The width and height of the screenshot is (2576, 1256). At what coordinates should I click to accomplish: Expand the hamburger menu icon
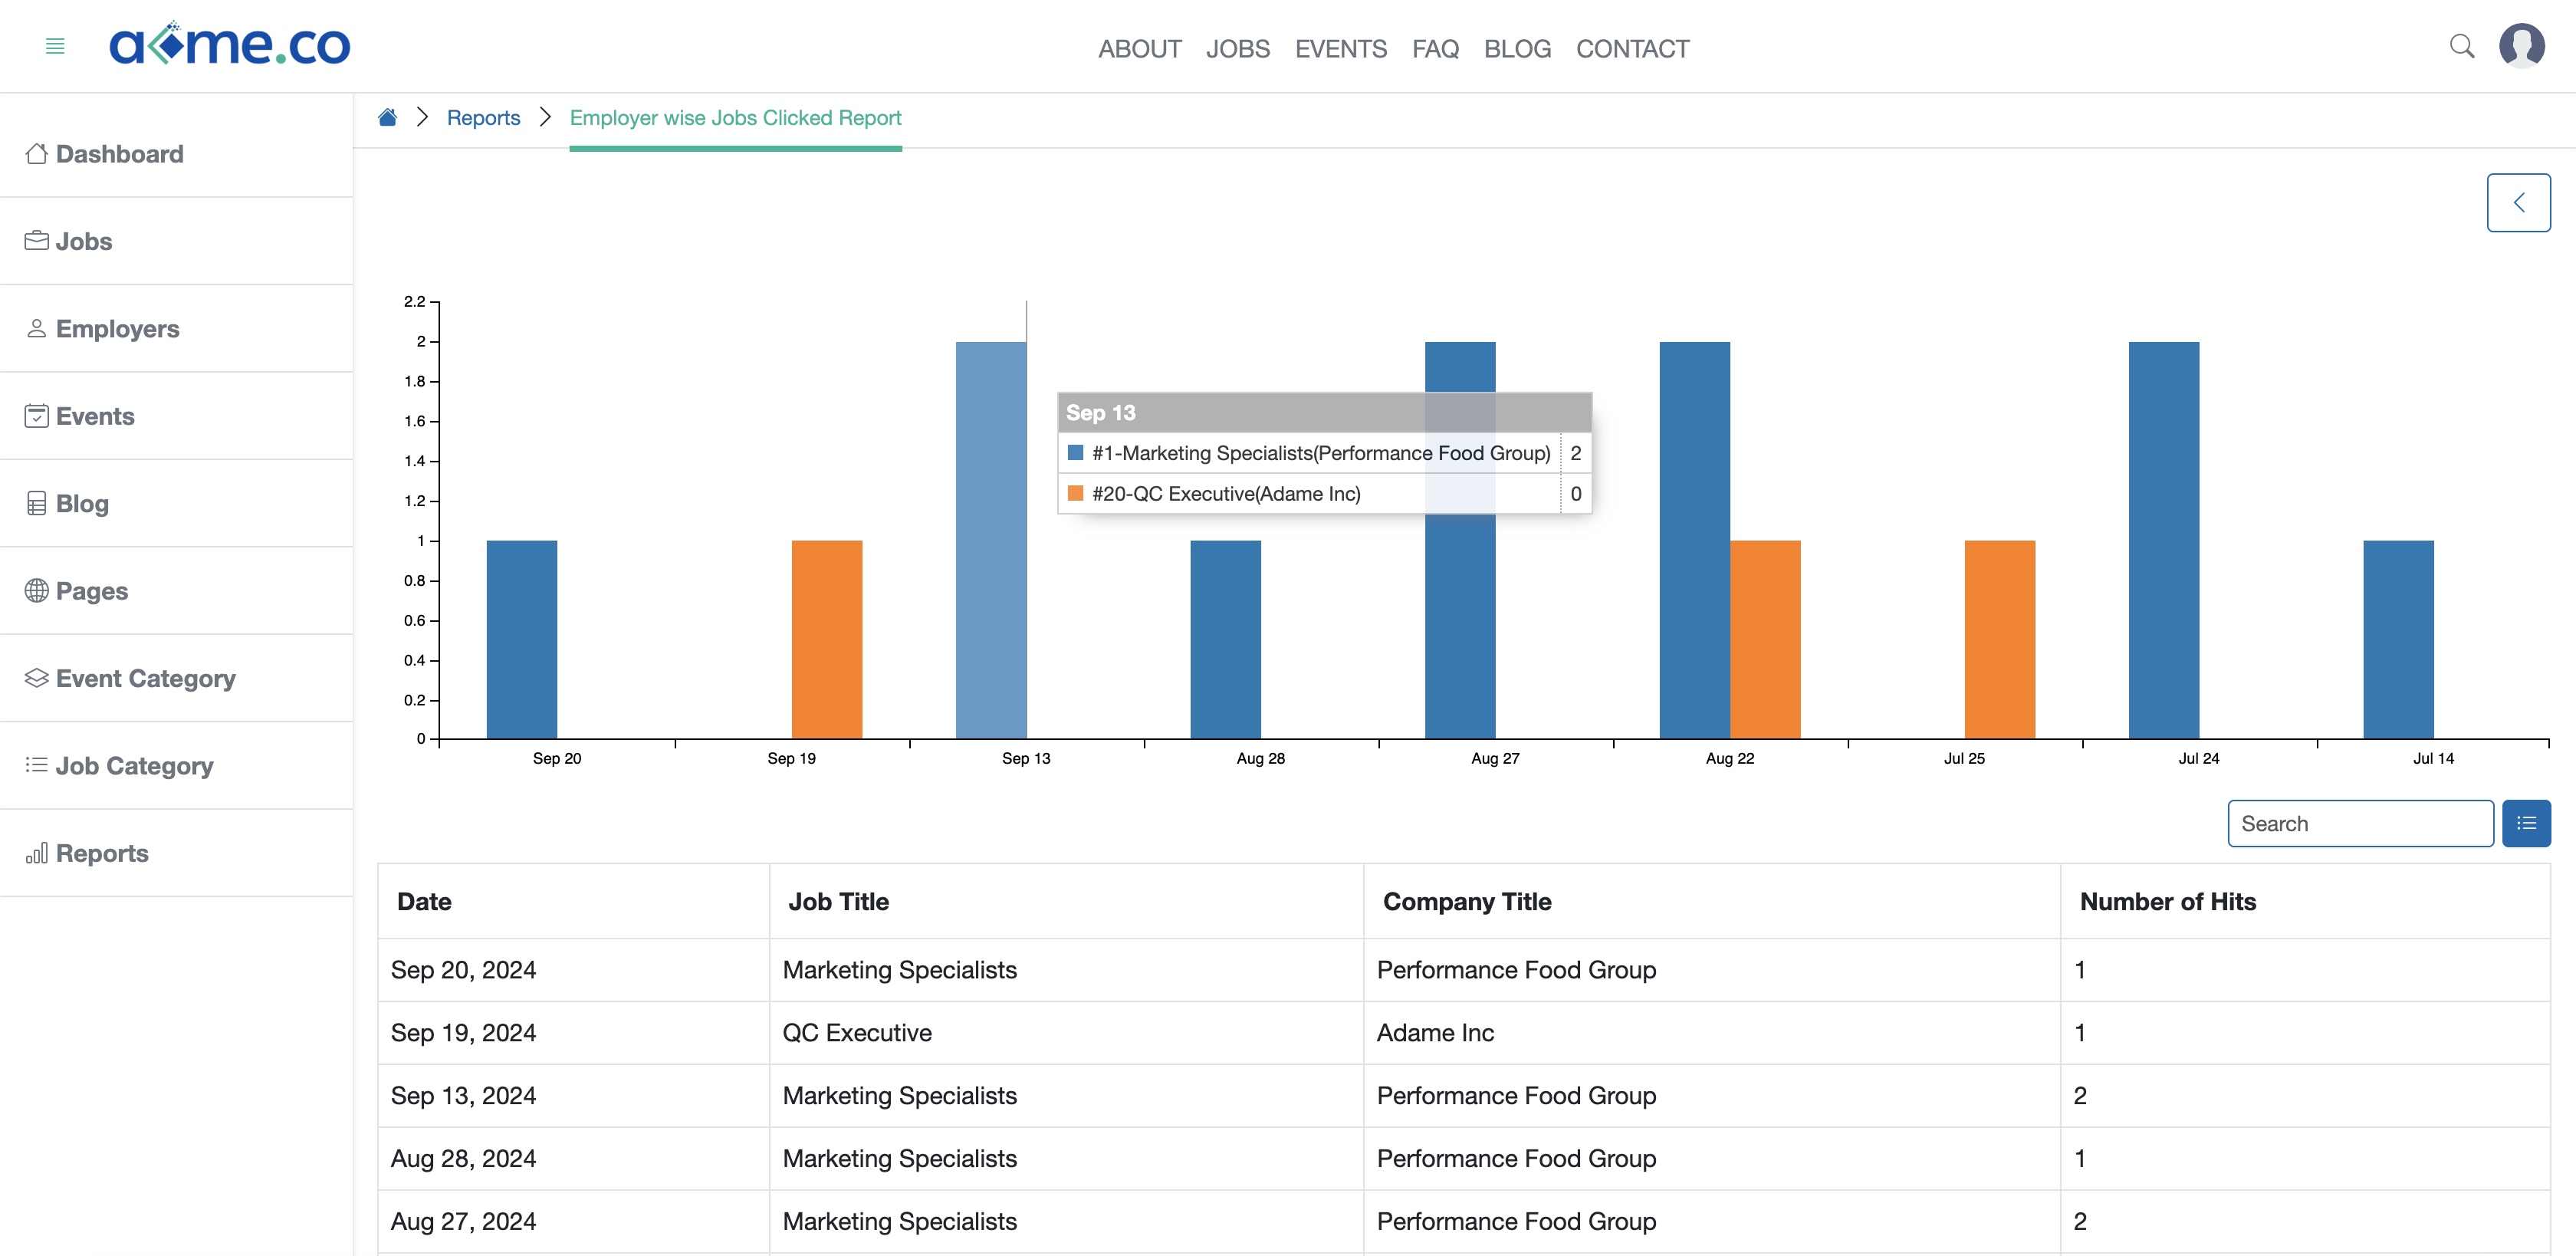(56, 44)
